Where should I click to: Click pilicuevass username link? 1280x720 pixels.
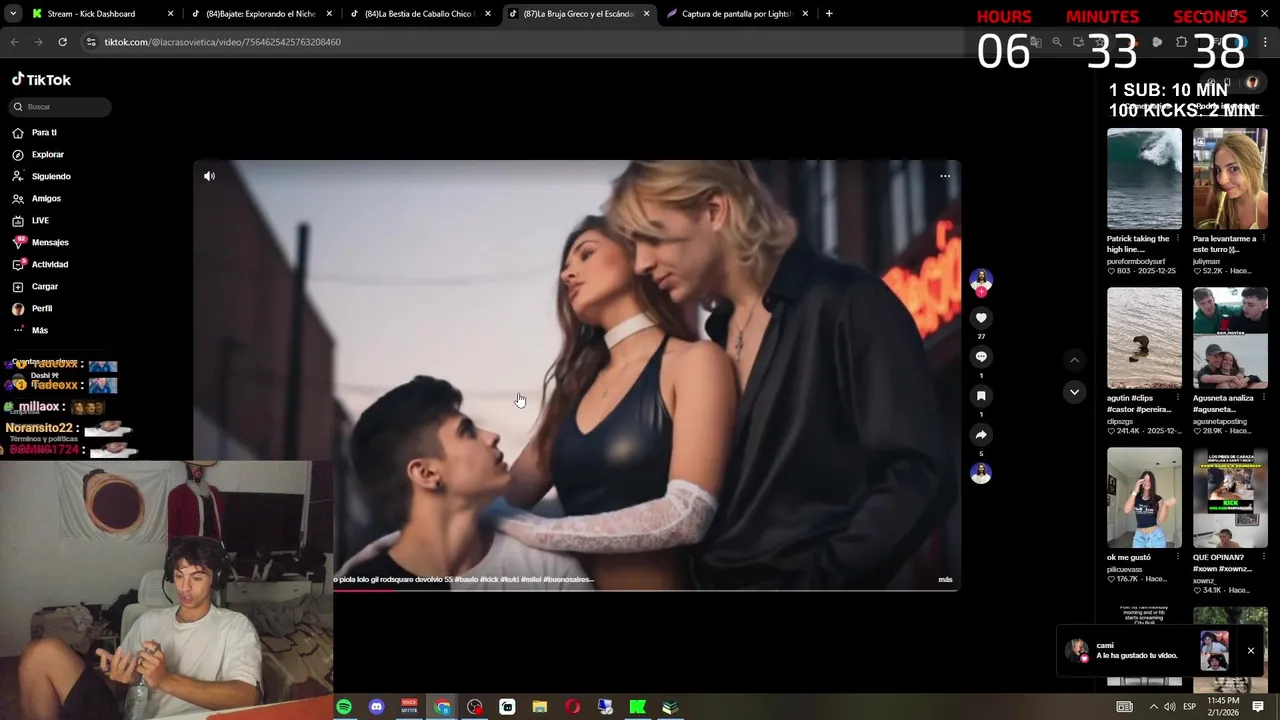click(1127, 569)
